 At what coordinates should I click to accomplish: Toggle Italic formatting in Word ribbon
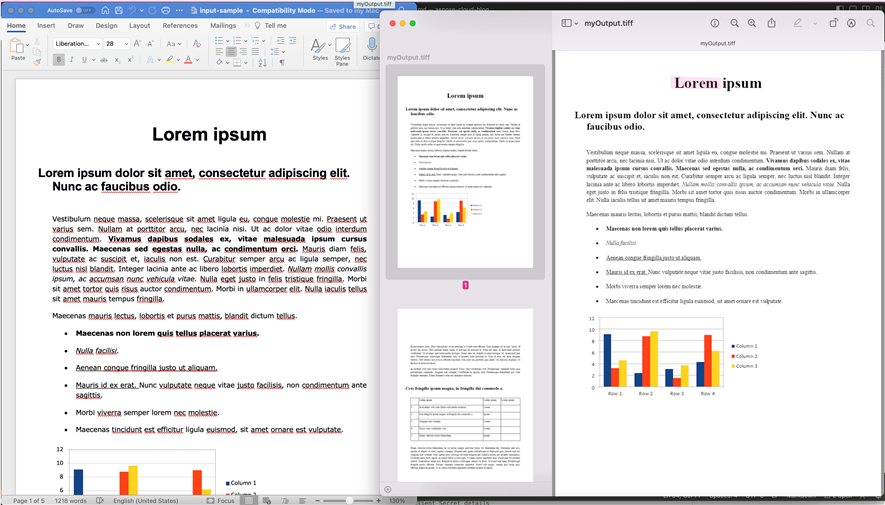[72, 59]
